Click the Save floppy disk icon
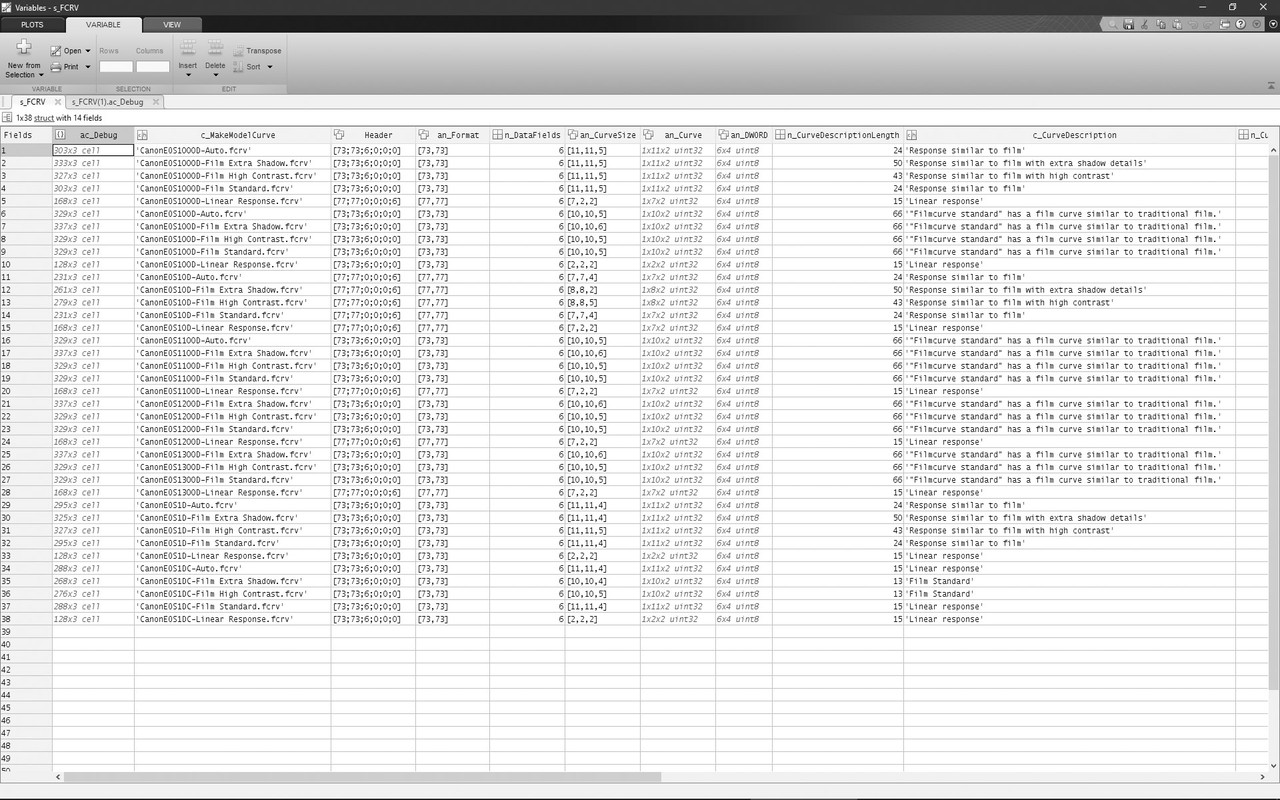The image size is (1280, 800). click(x=1128, y=24)
